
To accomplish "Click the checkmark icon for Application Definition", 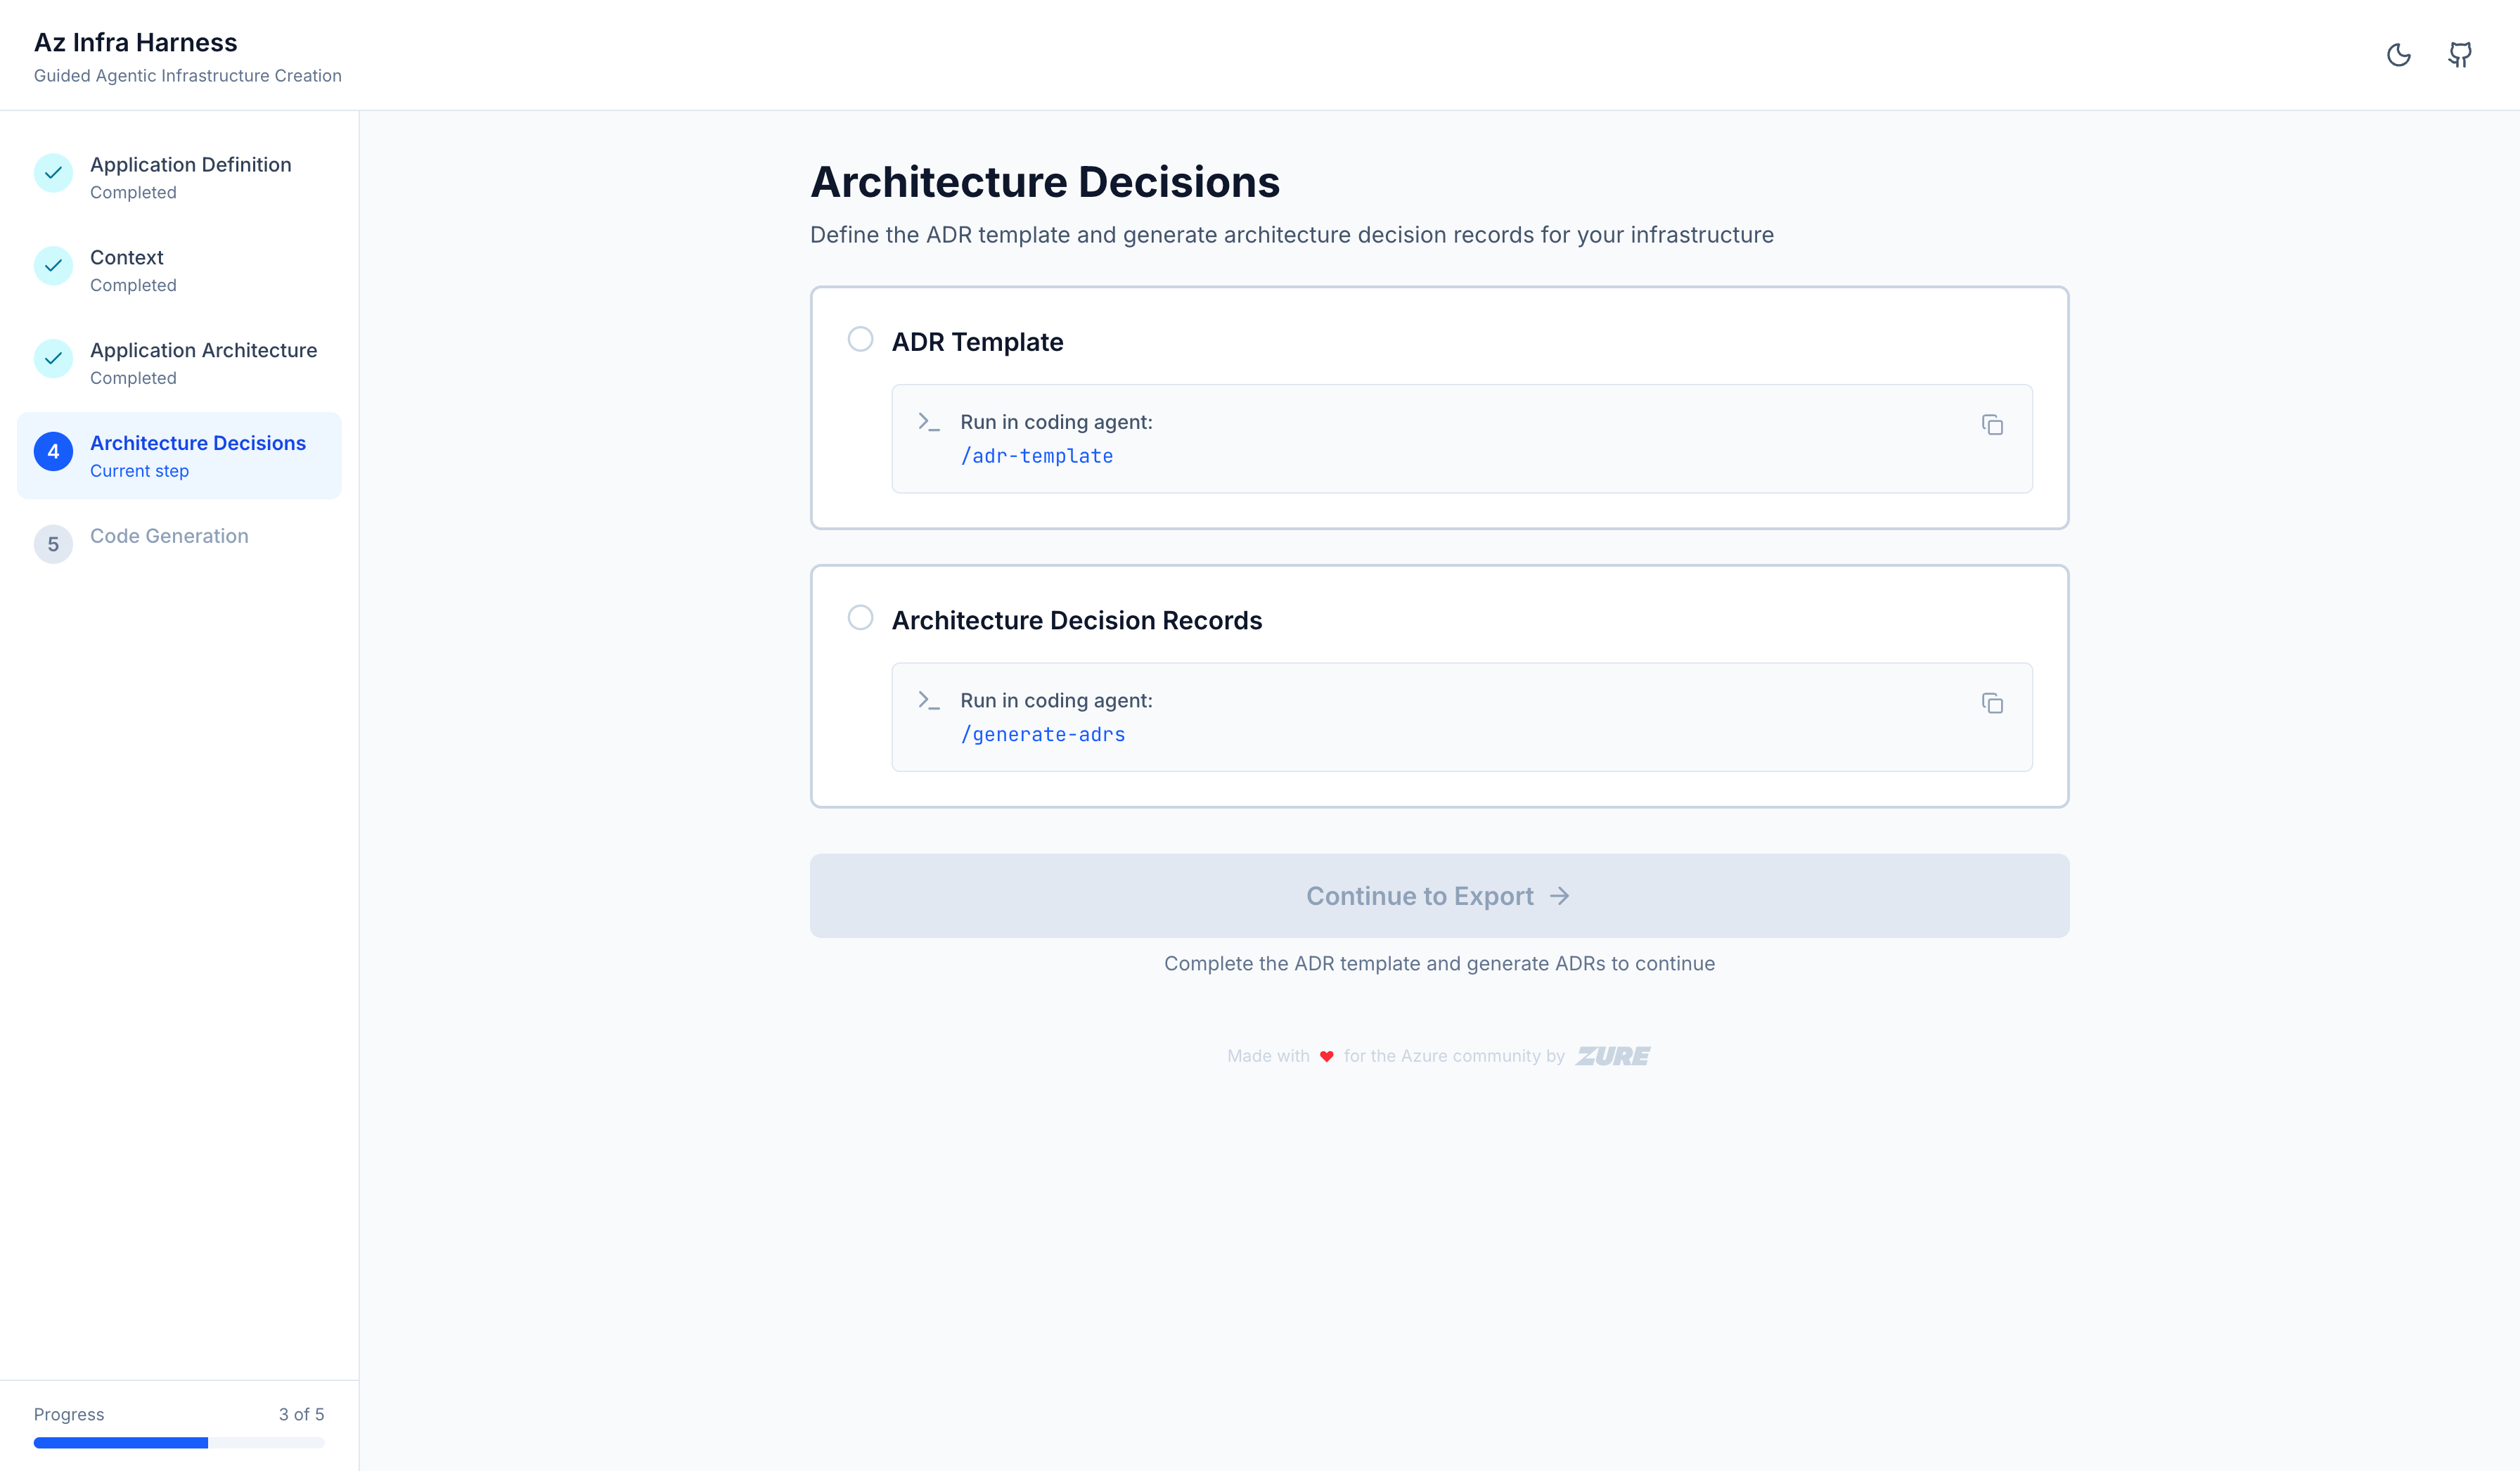I will 53,173.
